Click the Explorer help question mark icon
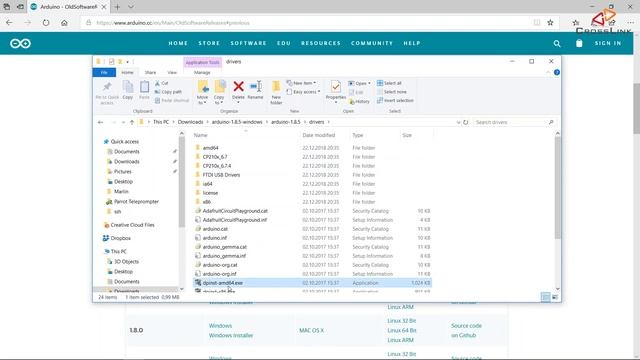Screen dimensions: 640x360 pos(557,72)
